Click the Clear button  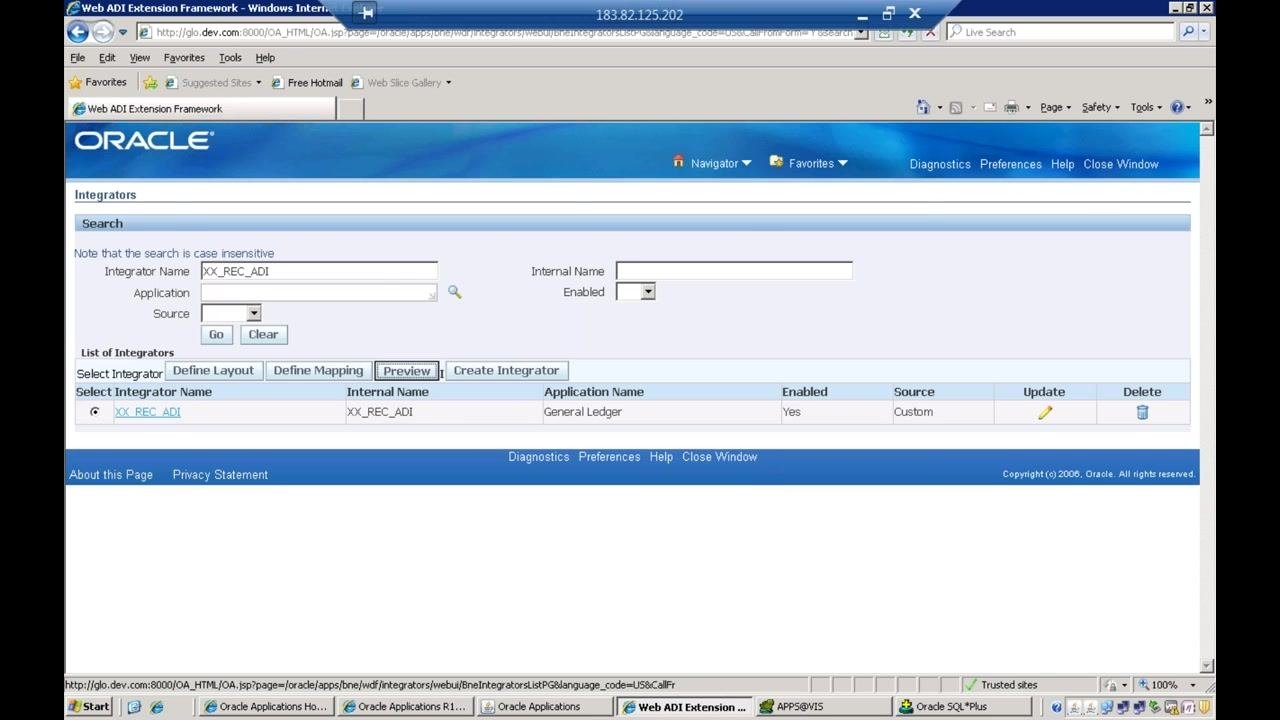263,335
